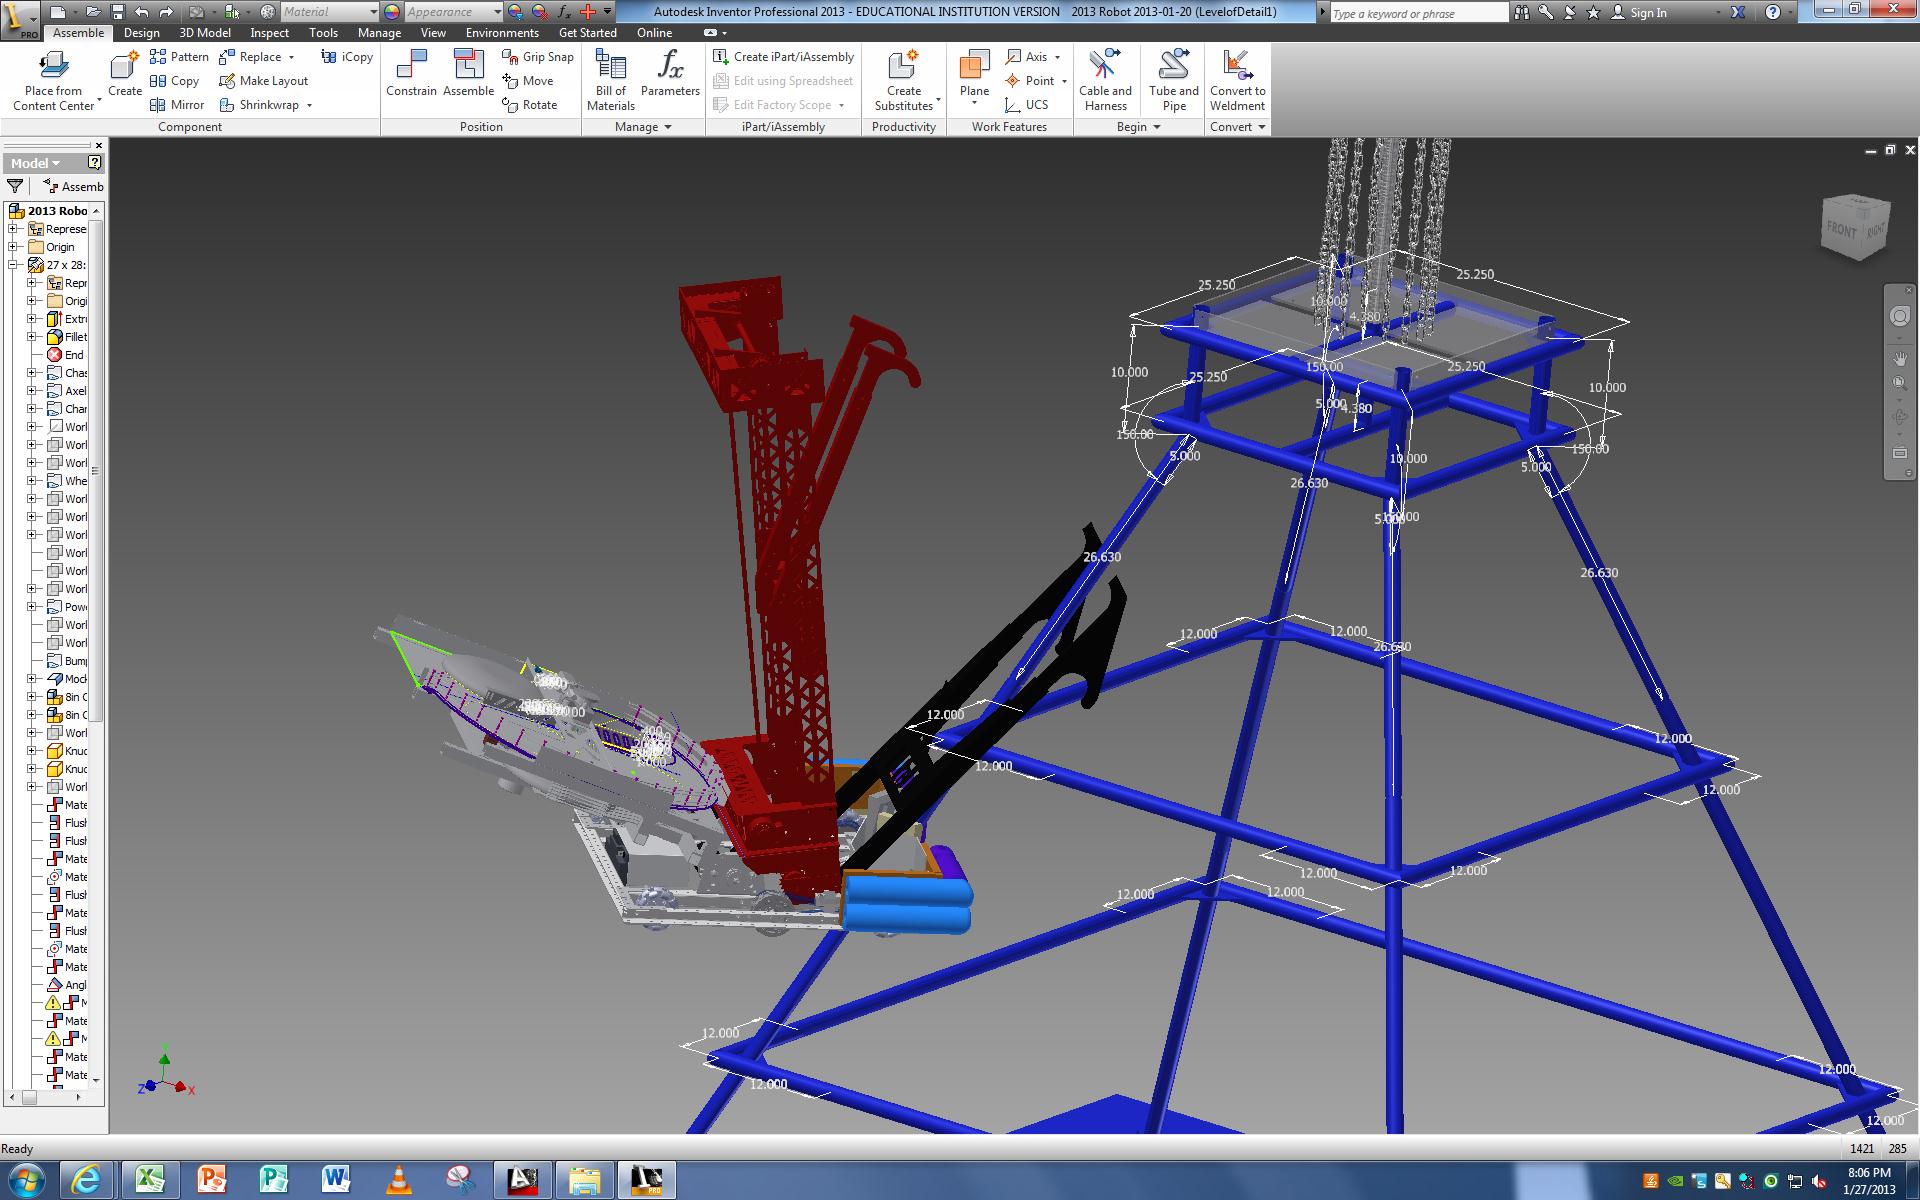Expand the Representations tree node

pyautogui.click(x=14, y=229)
